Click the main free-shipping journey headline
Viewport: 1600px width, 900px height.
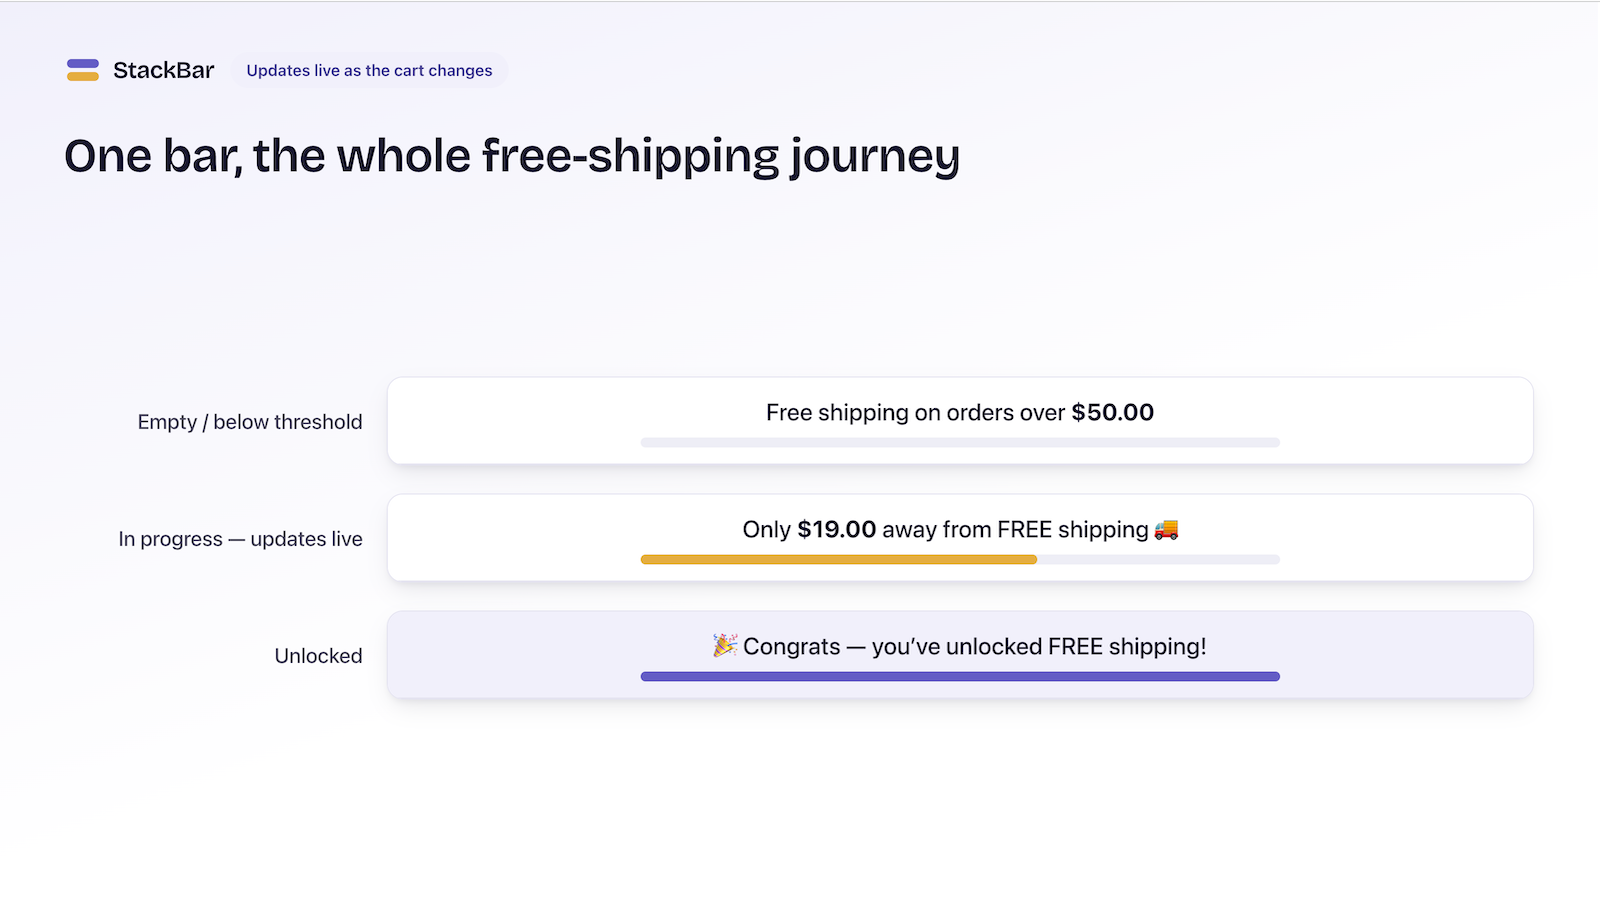click(x=512, y=156)
